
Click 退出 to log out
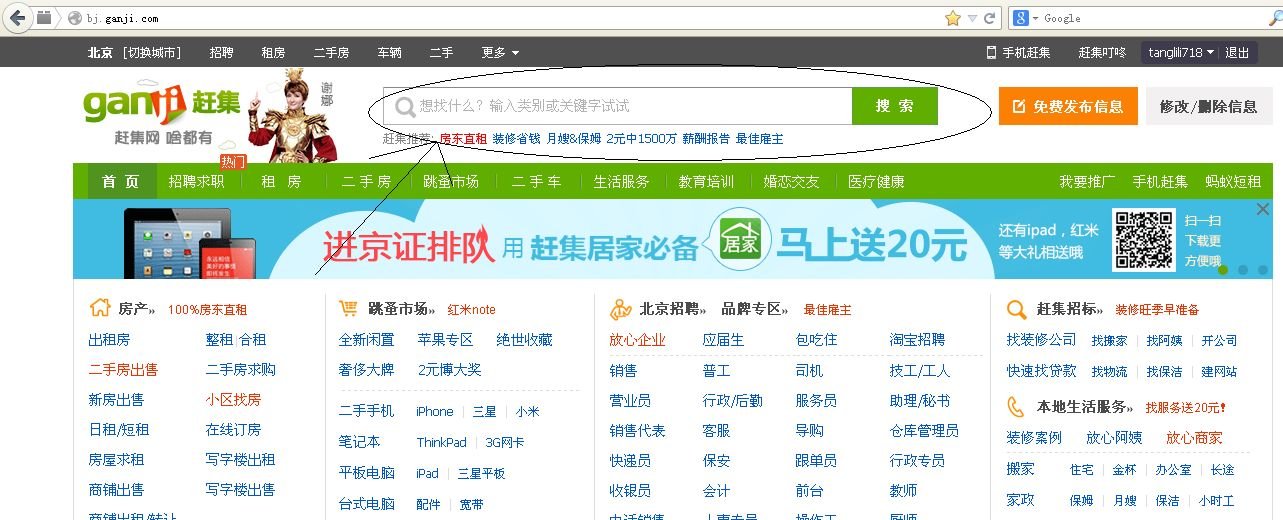(1237, 53)
